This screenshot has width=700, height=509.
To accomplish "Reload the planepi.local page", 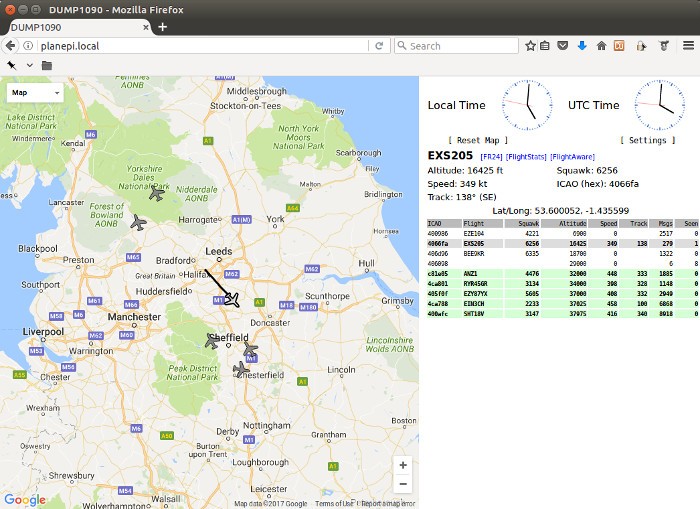I will click(x=379, y=46).
